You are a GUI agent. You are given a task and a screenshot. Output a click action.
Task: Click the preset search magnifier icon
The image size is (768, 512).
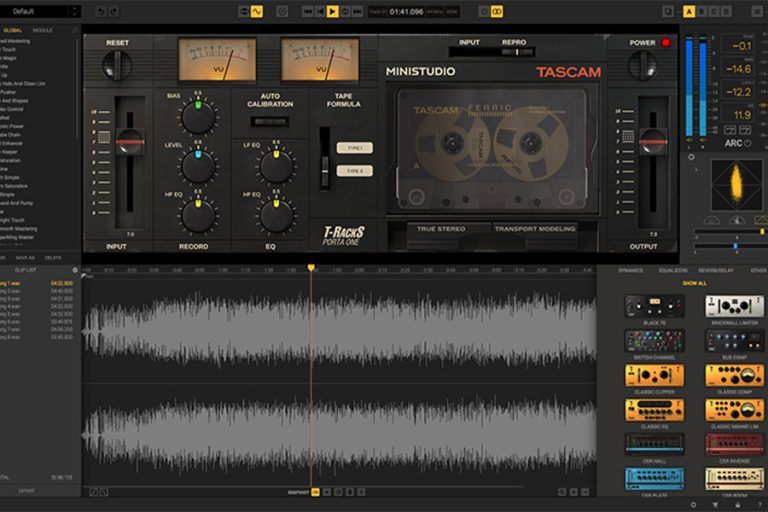click(74, 30)
